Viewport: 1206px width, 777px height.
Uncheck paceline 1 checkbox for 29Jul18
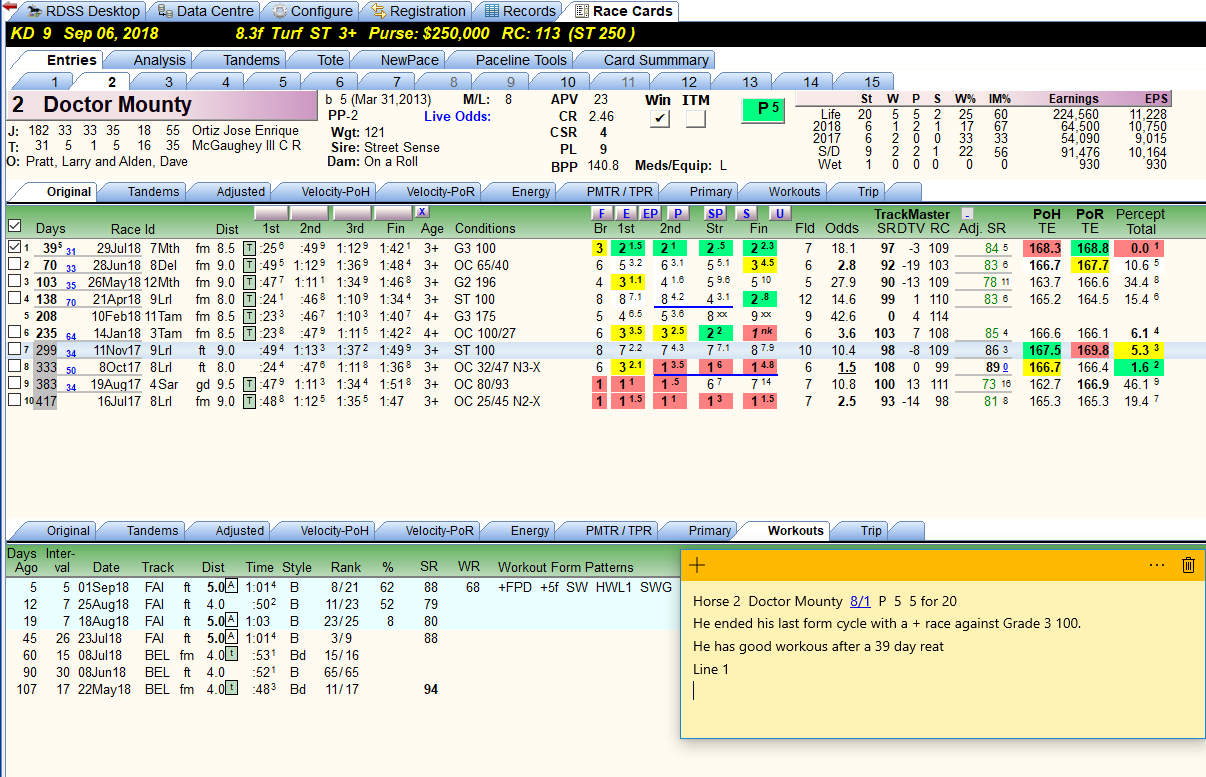click(x=14, y=248)
